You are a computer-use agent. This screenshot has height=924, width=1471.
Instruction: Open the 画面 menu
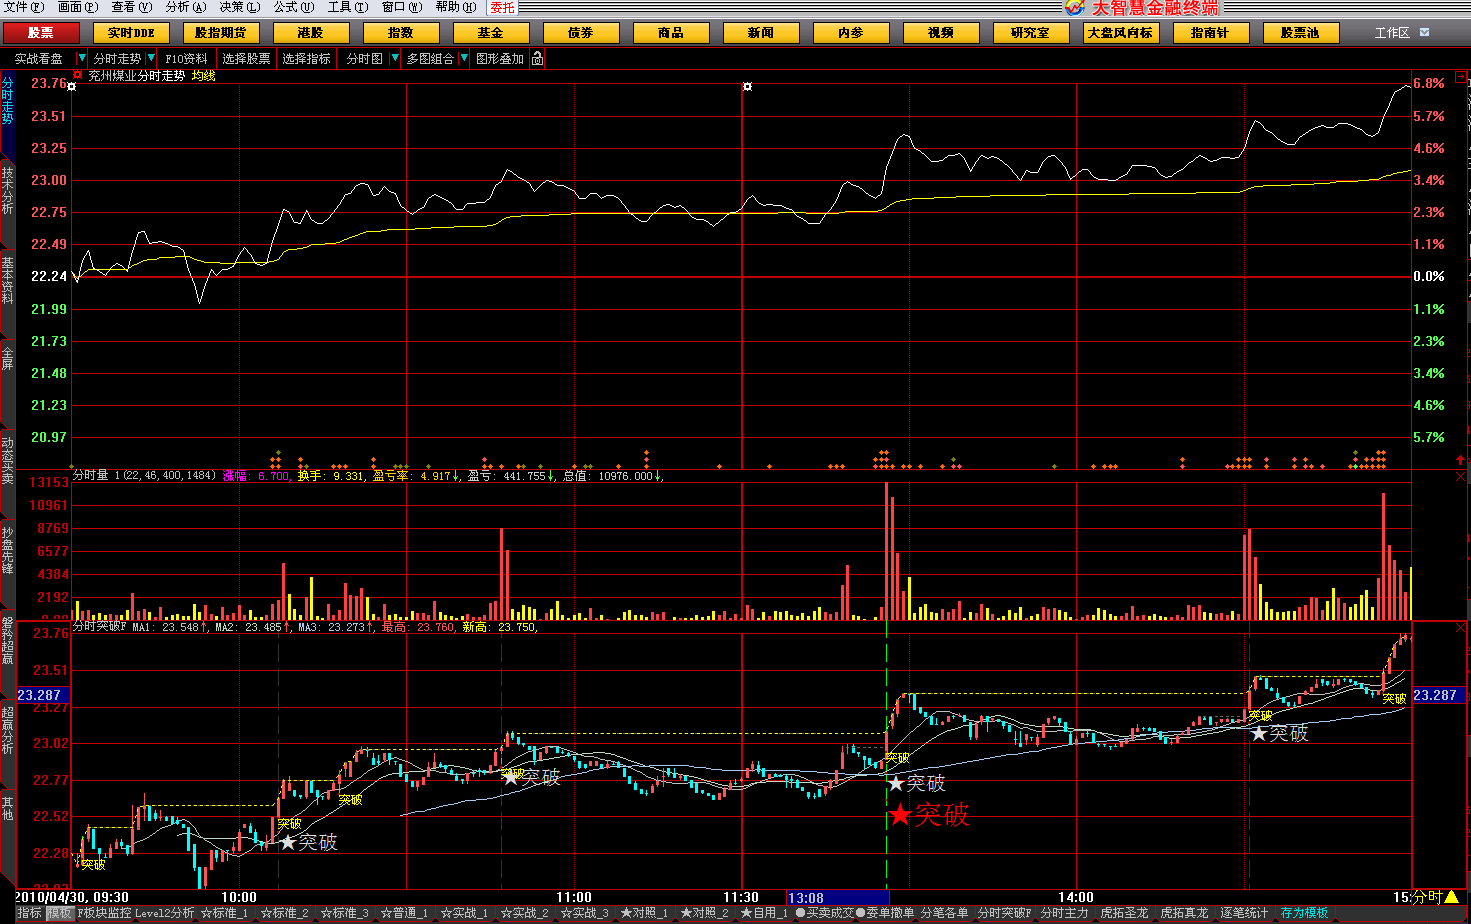78,7
